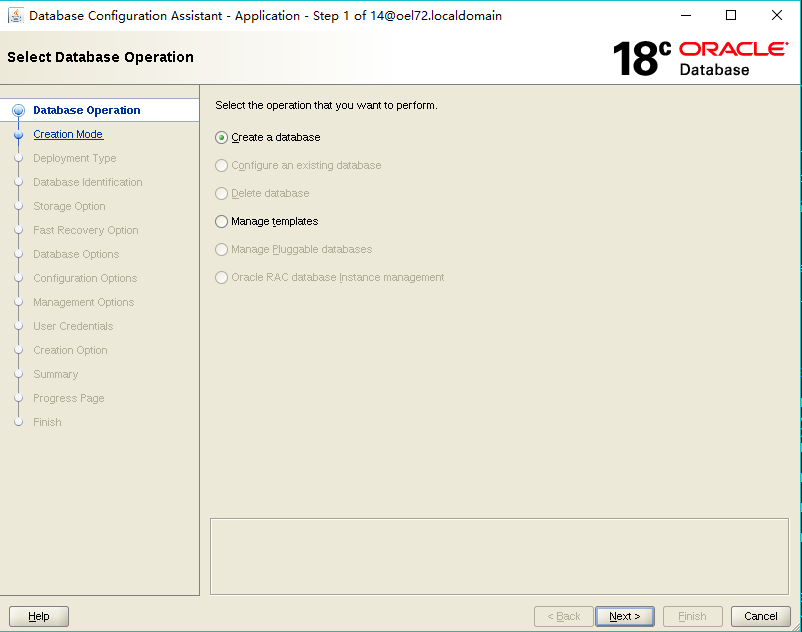The image size is (802, 632).
Task: Close the Database Configuration Assistant window
Action: pyautogui.click(x=776, y=16)
